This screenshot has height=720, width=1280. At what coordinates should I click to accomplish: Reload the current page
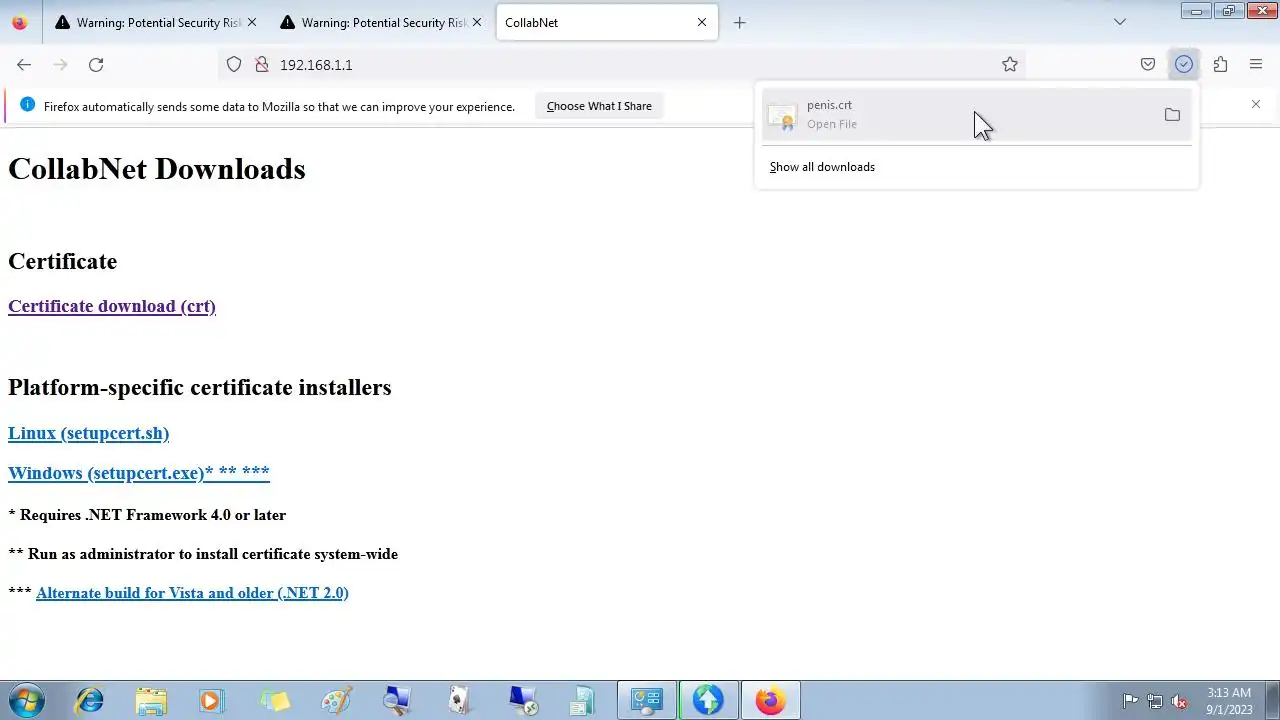point(96,64)
